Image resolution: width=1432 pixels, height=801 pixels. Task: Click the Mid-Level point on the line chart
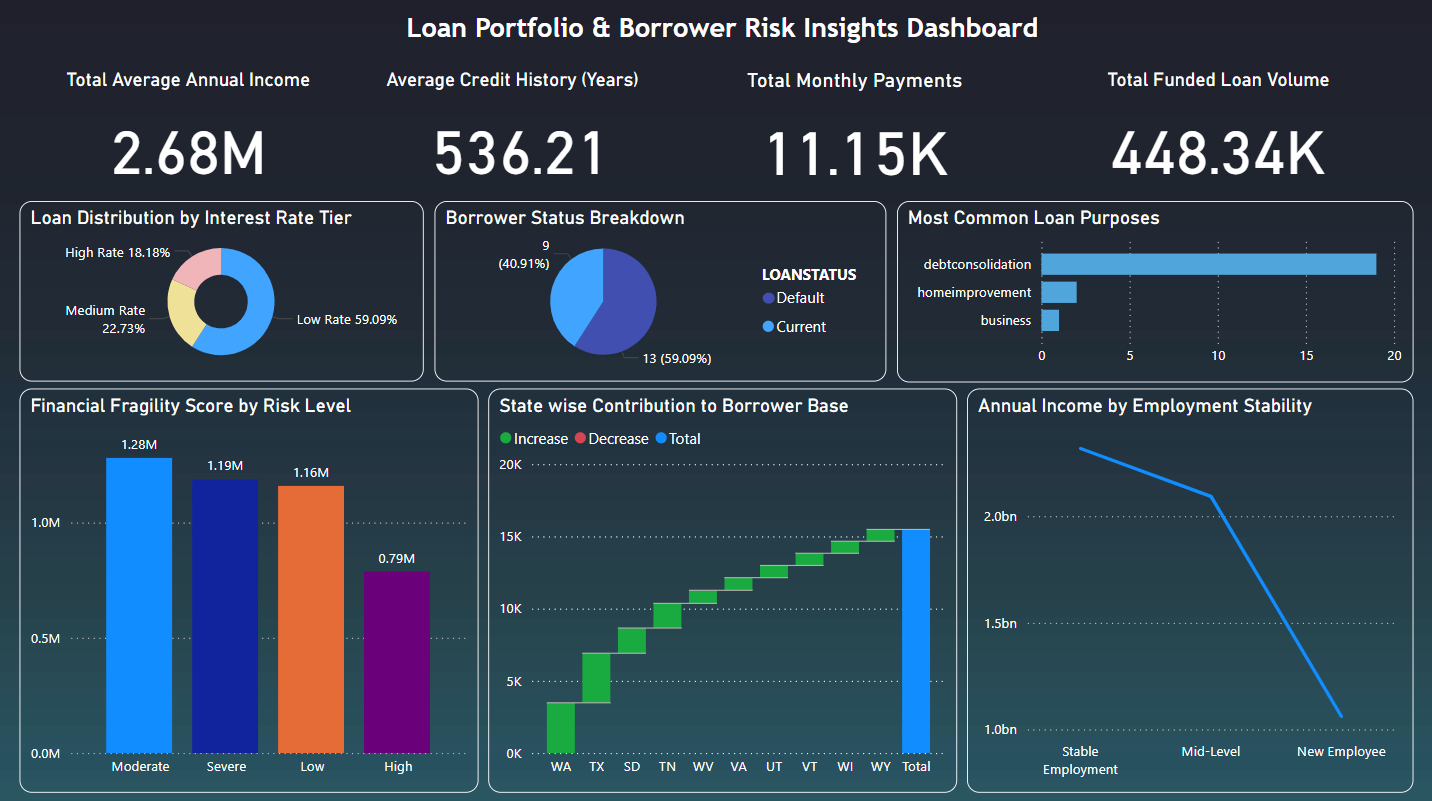(x=1211, y=496)
